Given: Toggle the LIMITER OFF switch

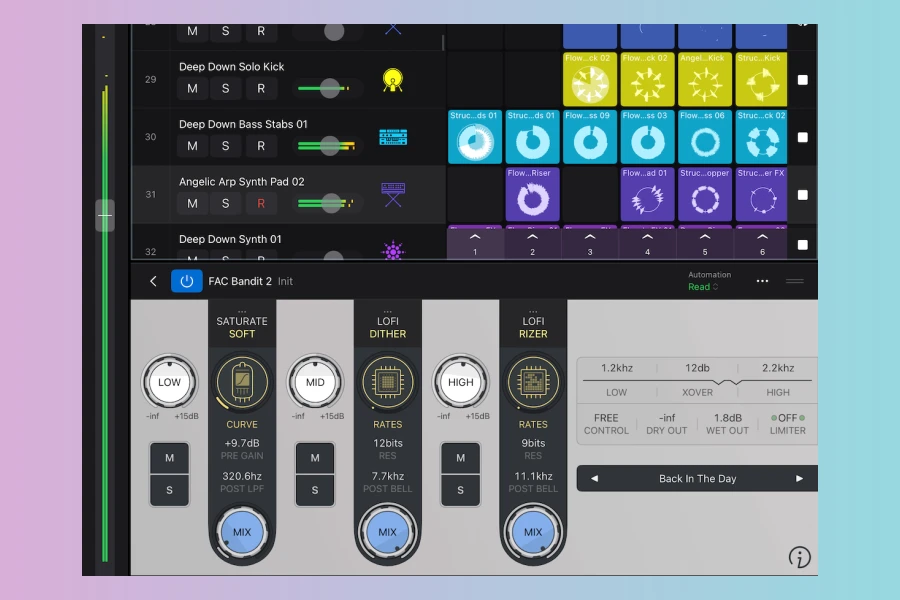Looking at the screenshot, I should [x=788, y=418].
